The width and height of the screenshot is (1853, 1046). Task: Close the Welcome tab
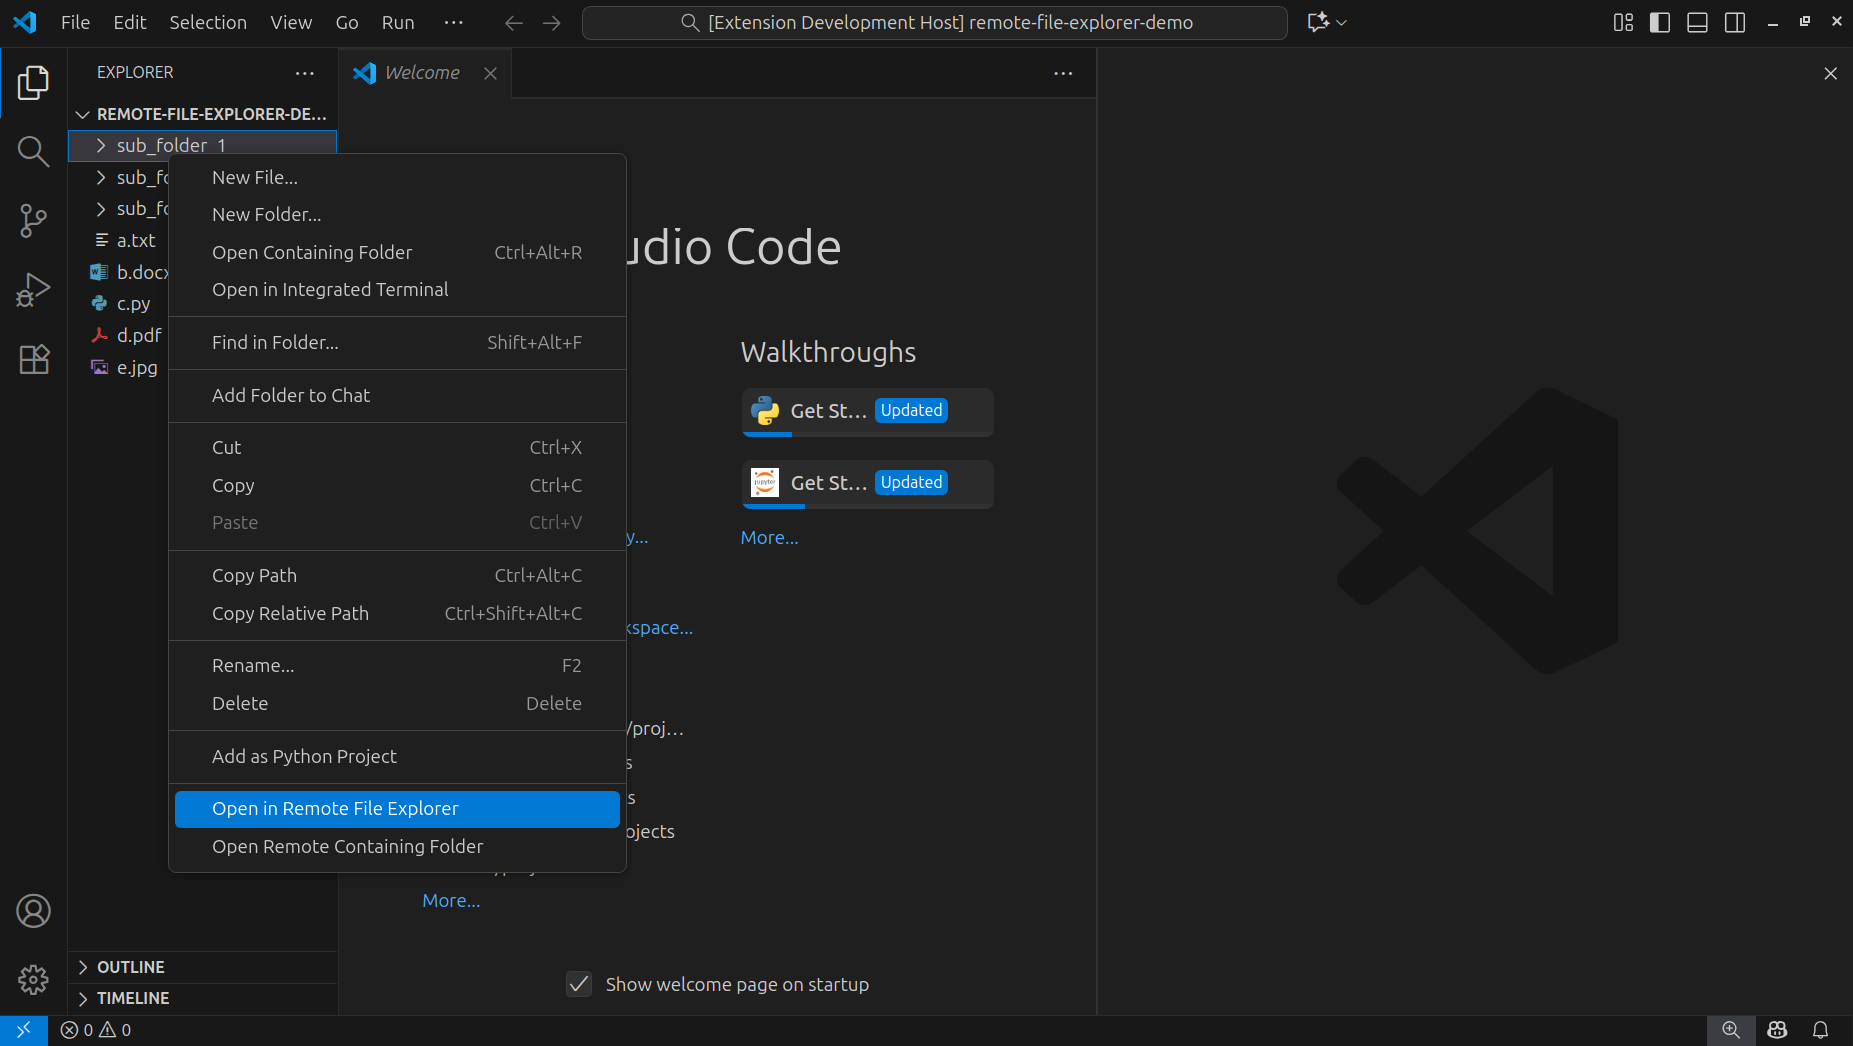[490, 73]
